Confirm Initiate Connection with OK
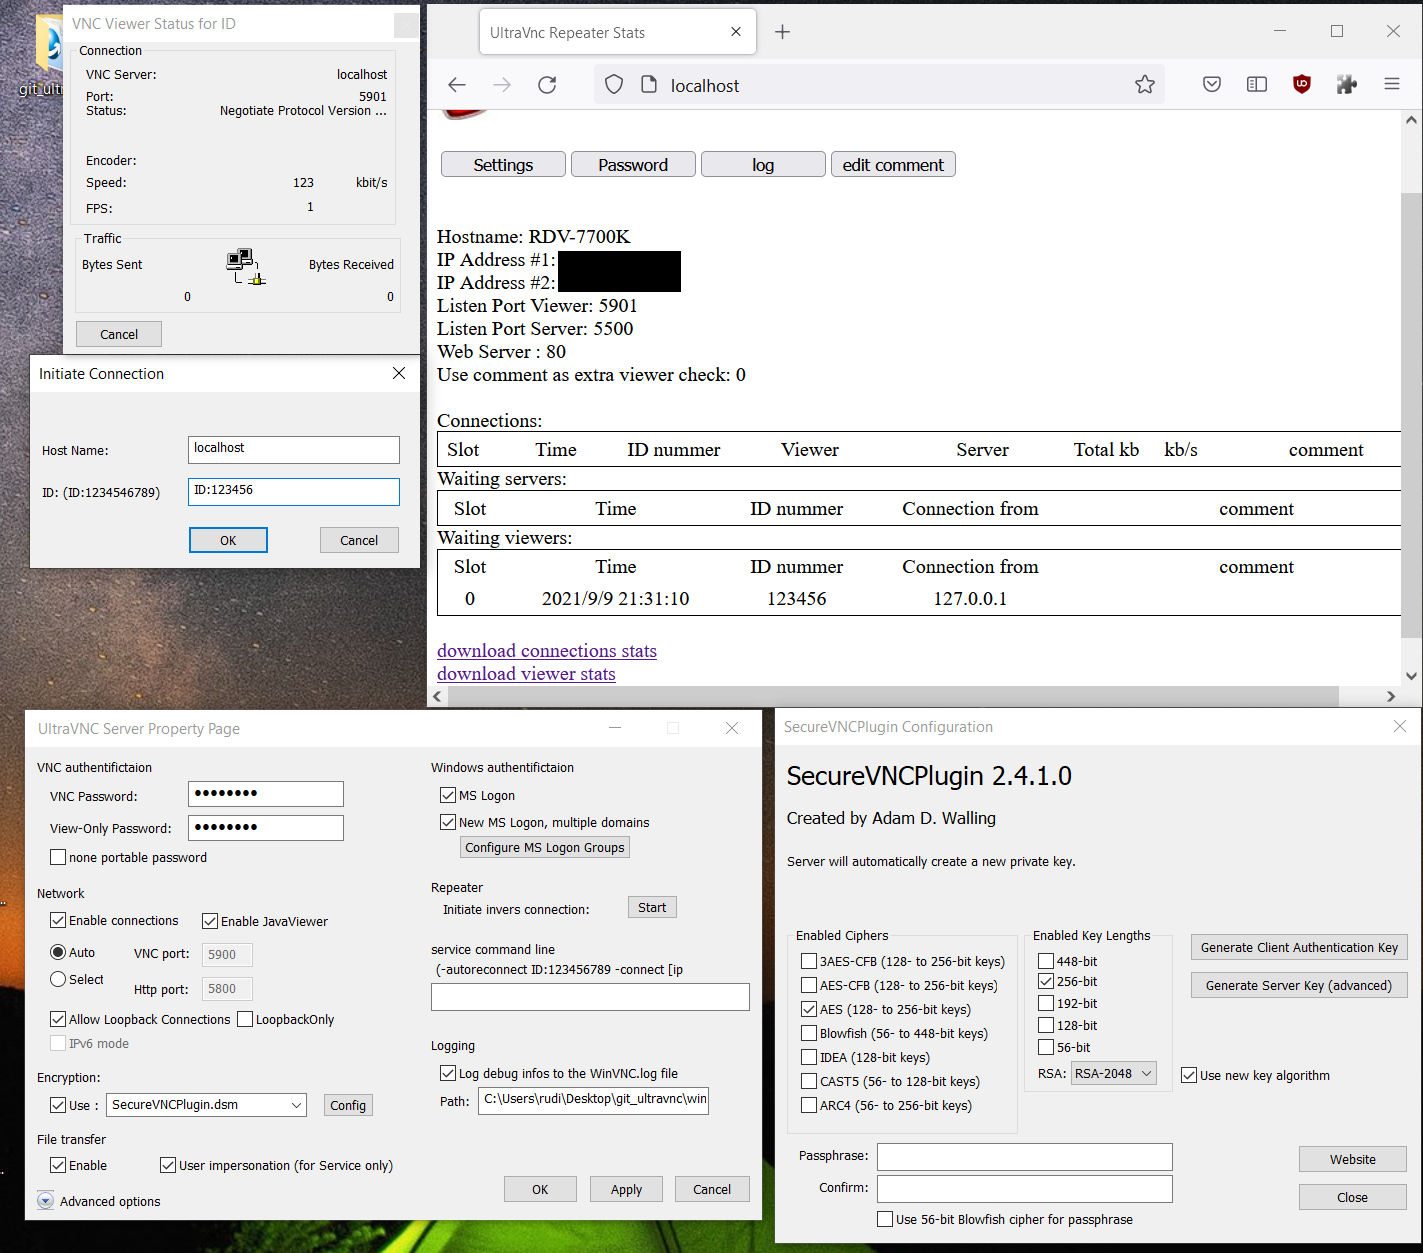Image resolution: width=1423 pixels, height=1253 pixels. (228, 540)
